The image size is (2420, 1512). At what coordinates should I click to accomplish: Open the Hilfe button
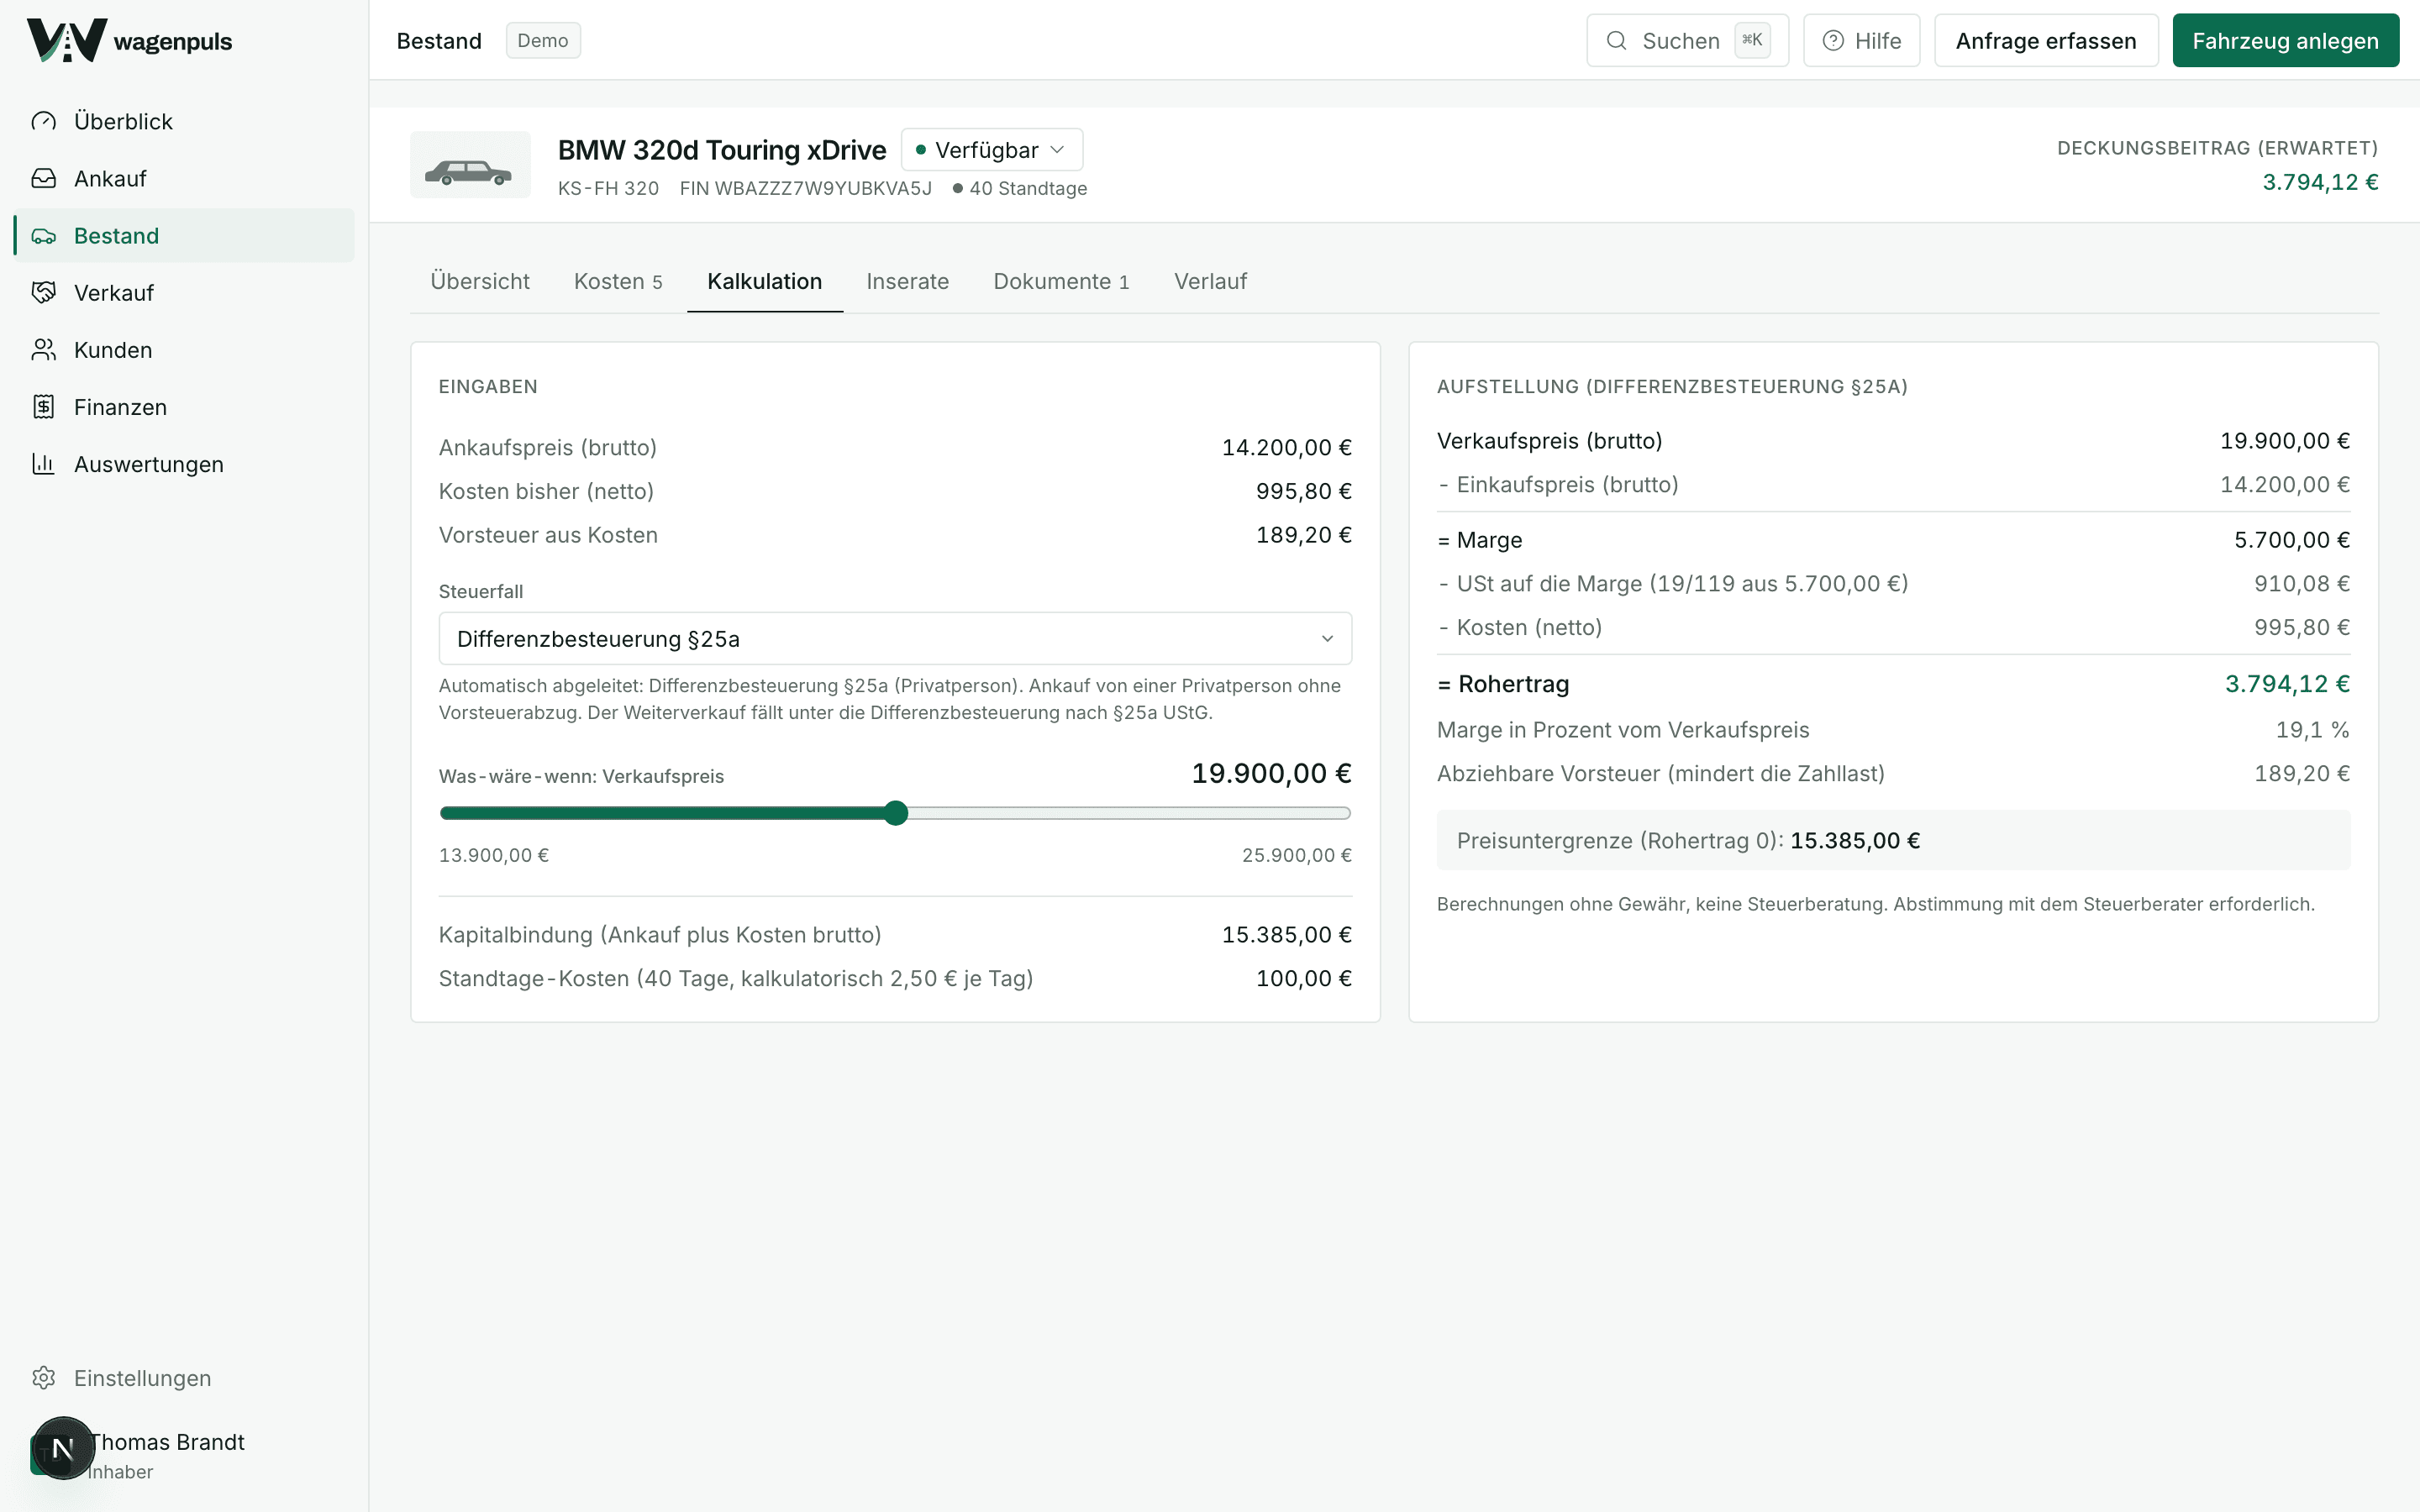tap(1861, 41)
